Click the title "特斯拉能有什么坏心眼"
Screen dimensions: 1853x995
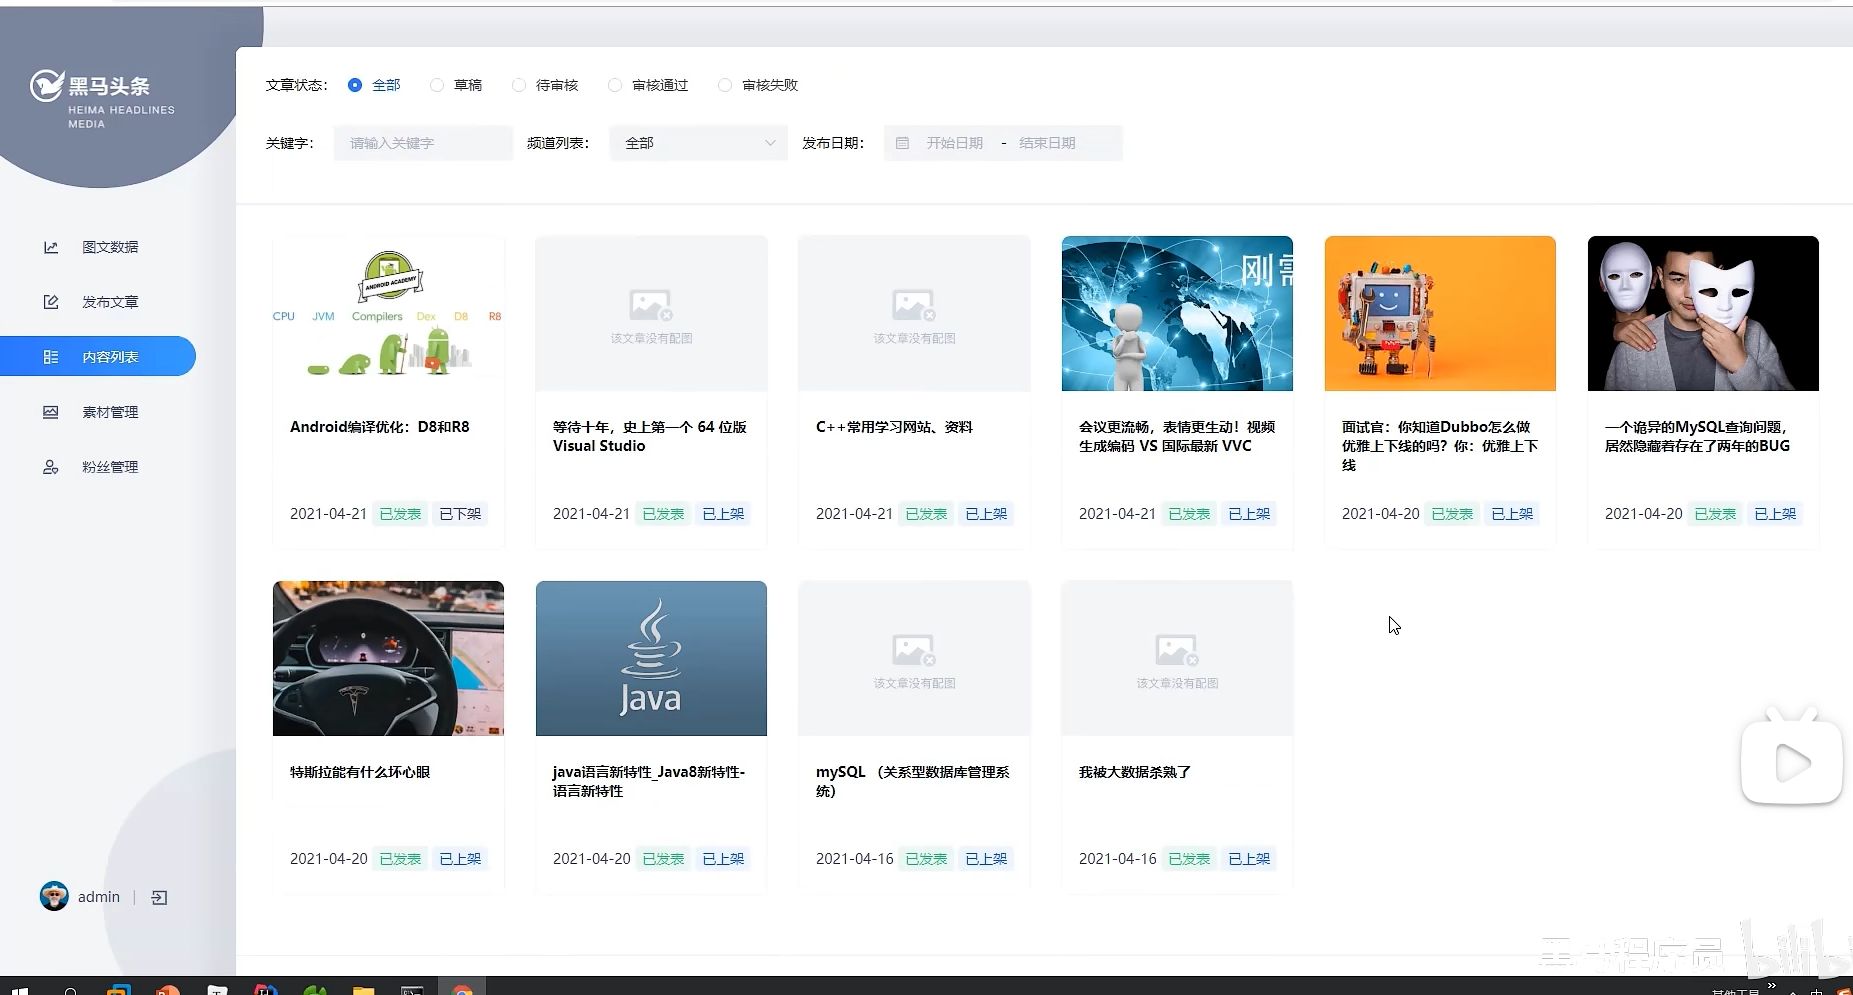coord(360,772)
